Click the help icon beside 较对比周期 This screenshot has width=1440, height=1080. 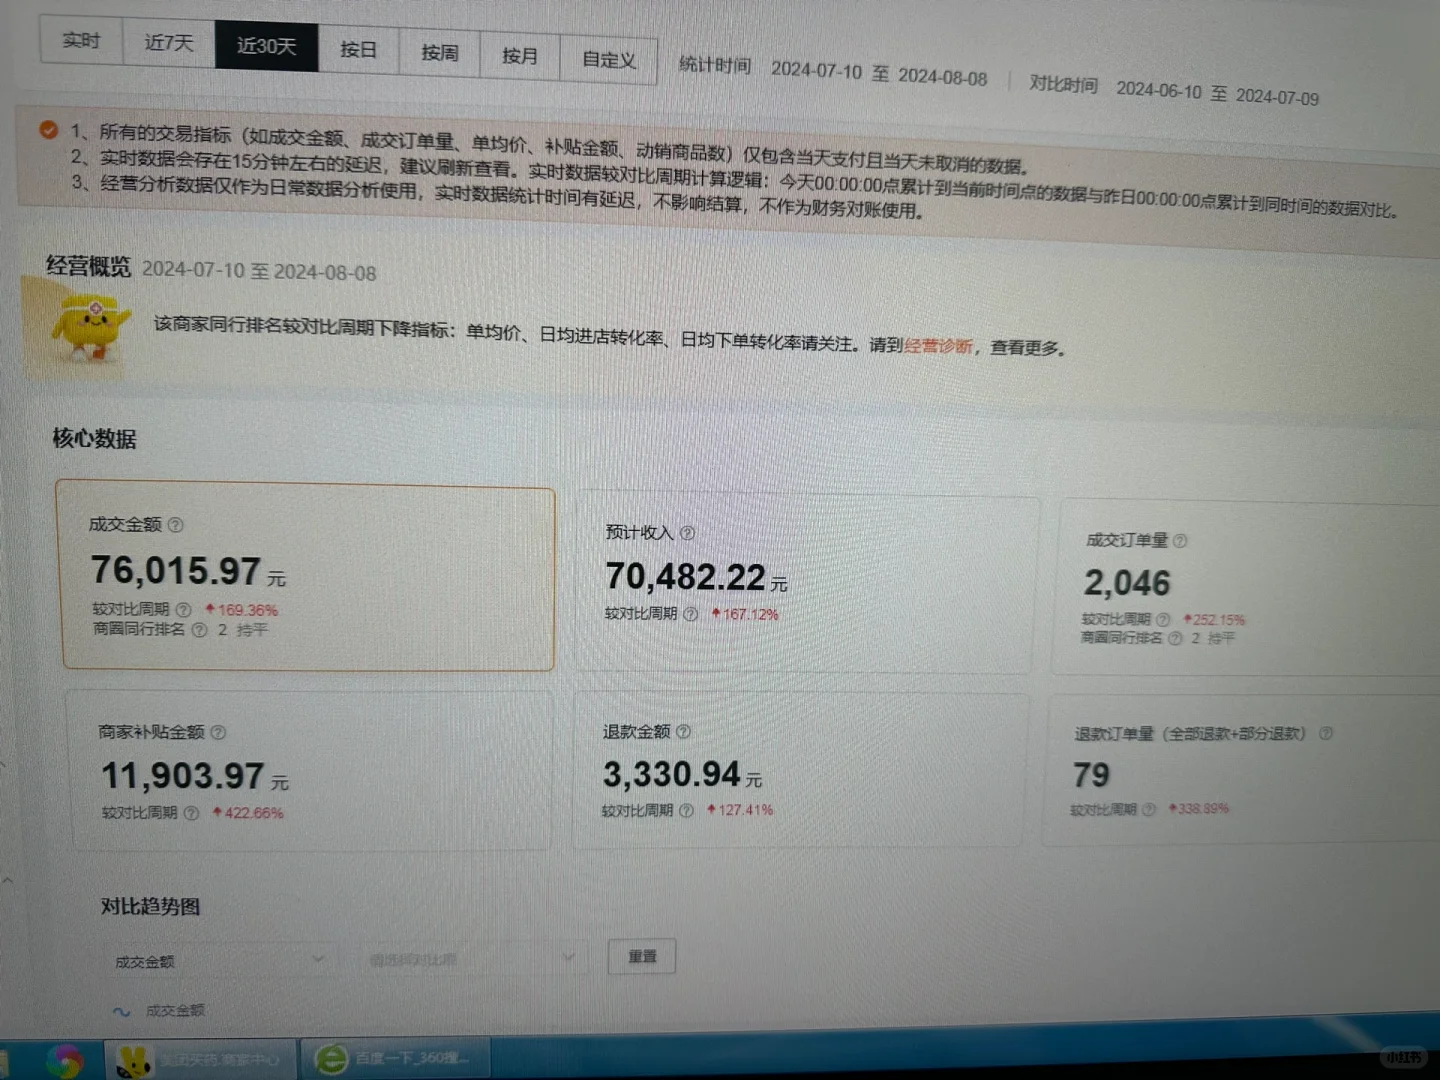coord(183,610)
